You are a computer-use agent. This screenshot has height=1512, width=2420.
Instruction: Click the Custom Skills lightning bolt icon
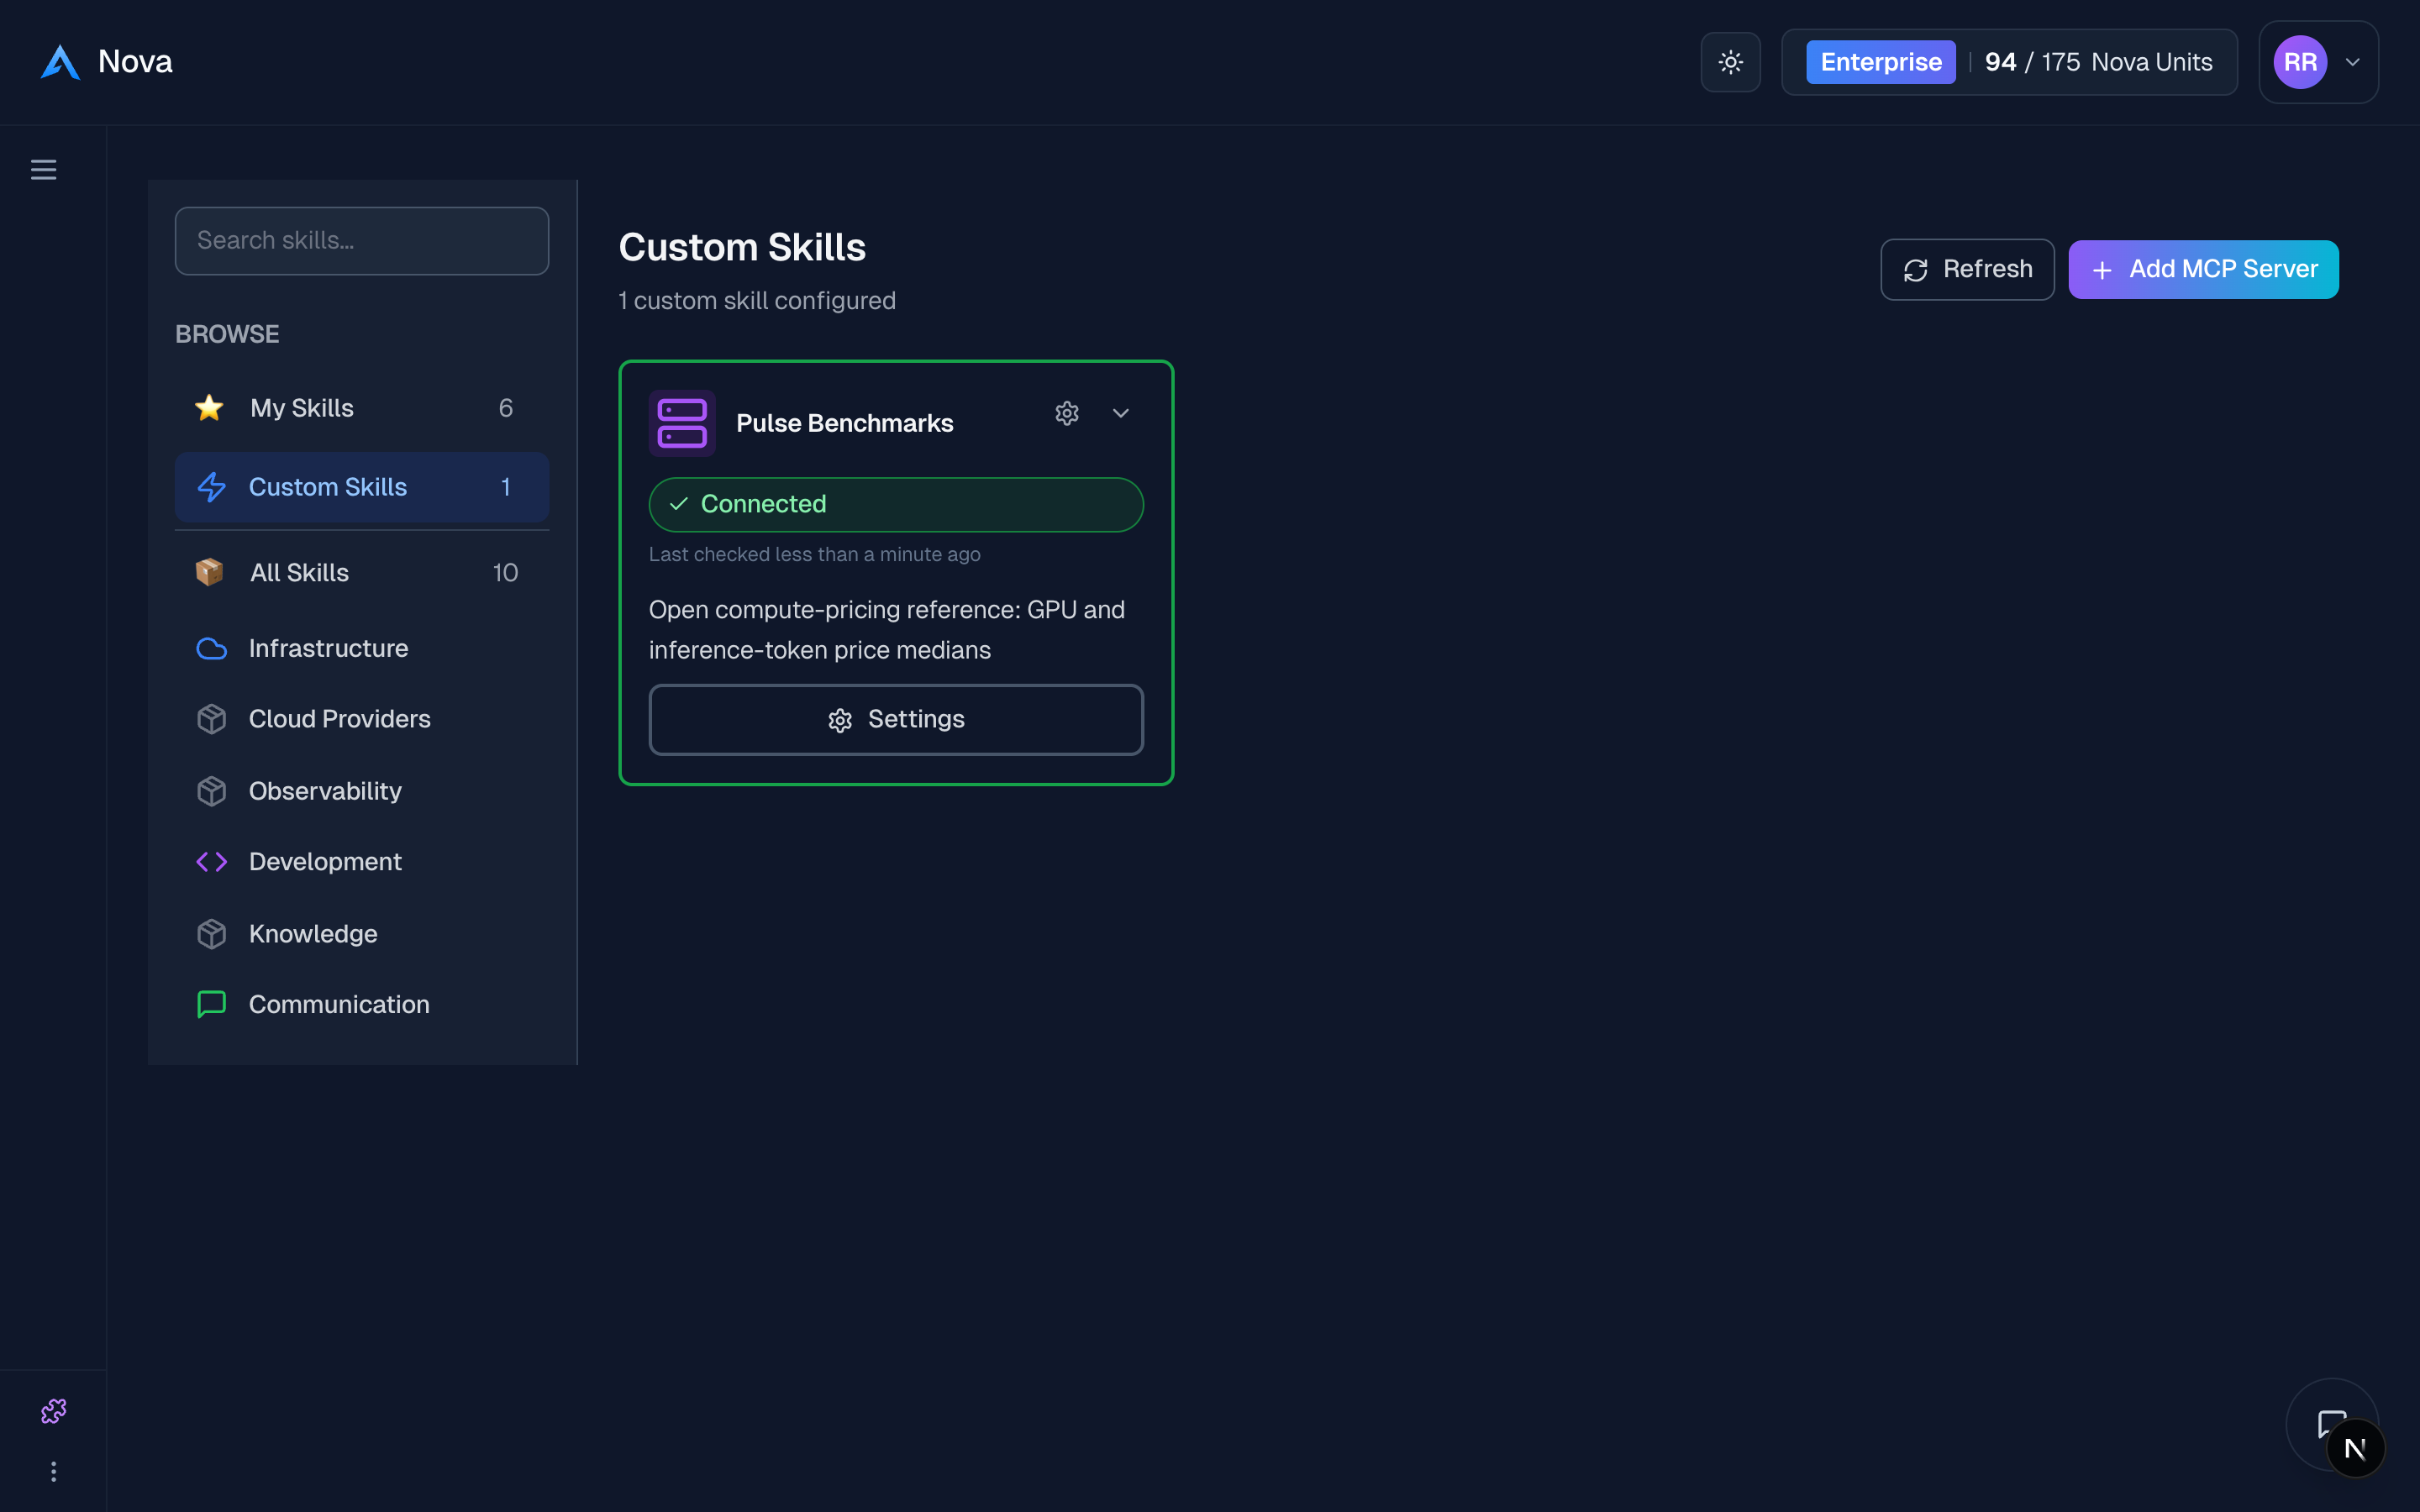coord(212,487)
